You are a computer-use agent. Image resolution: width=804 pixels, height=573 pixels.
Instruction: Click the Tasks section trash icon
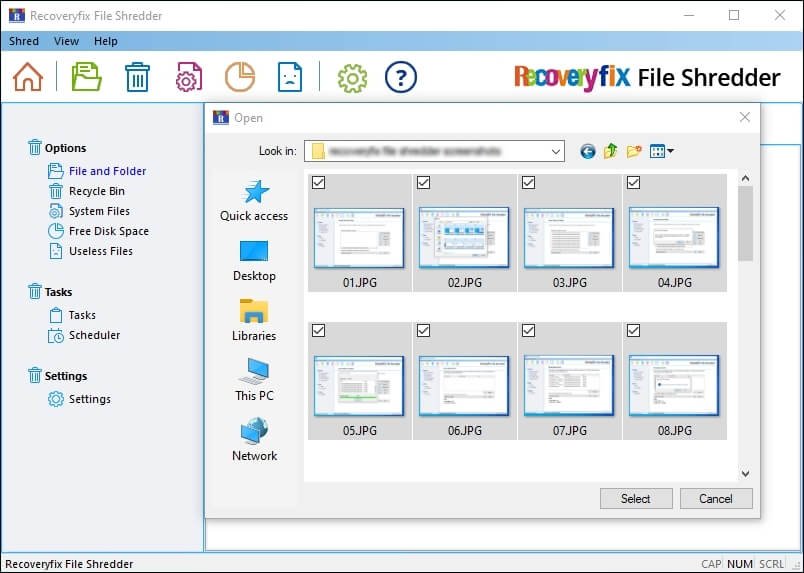pyautogui.click(x=34, y=291)
